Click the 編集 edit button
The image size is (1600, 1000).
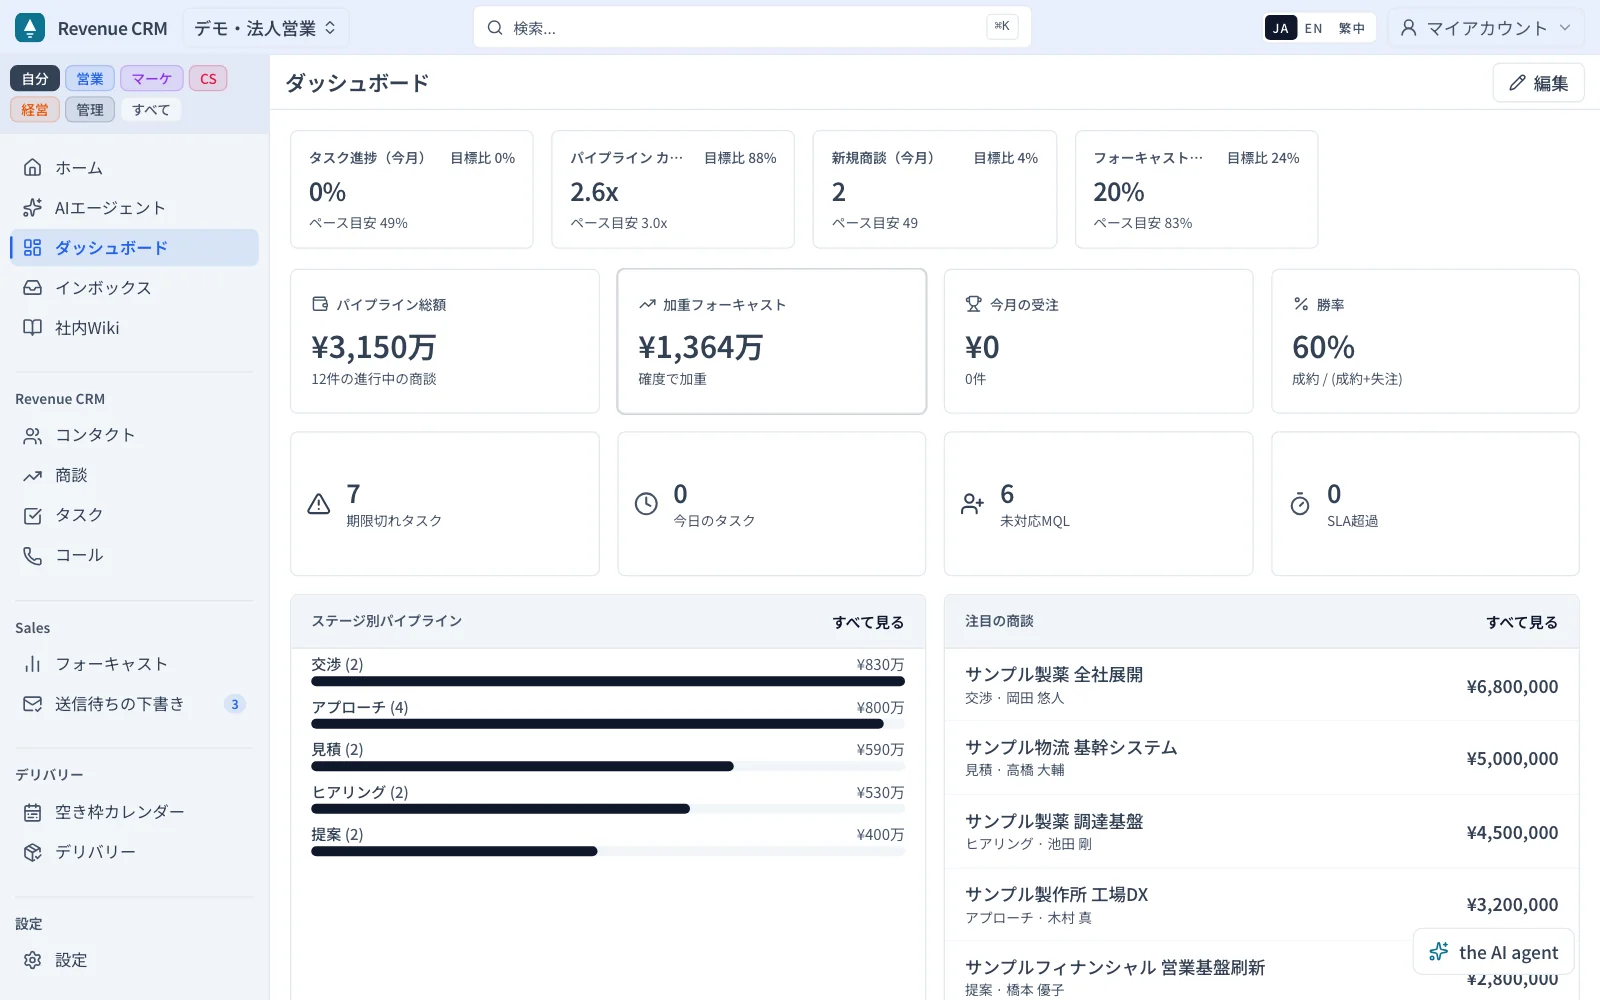pyautogui.click(x=1538, y=83)
